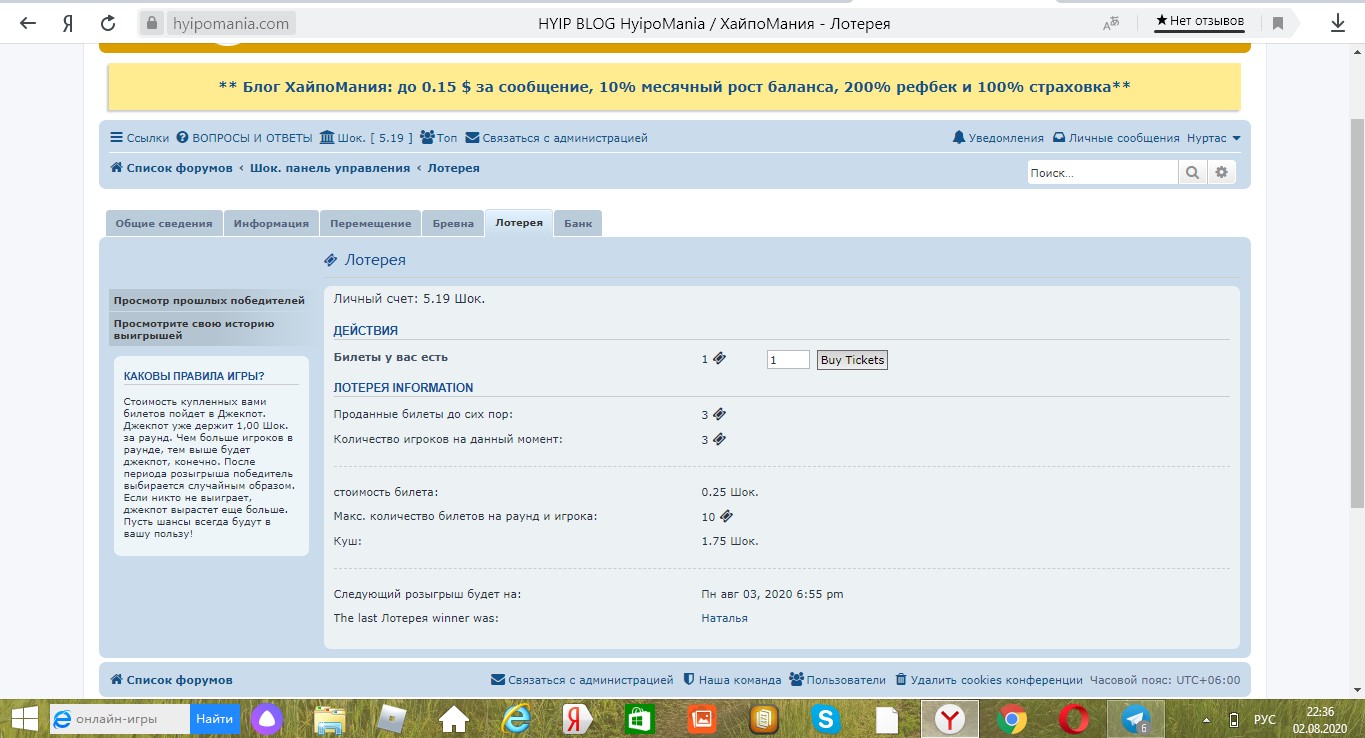Open browser downloads arrow icon
This screenshot has height=738, width=1365.
pos(1338,23)
